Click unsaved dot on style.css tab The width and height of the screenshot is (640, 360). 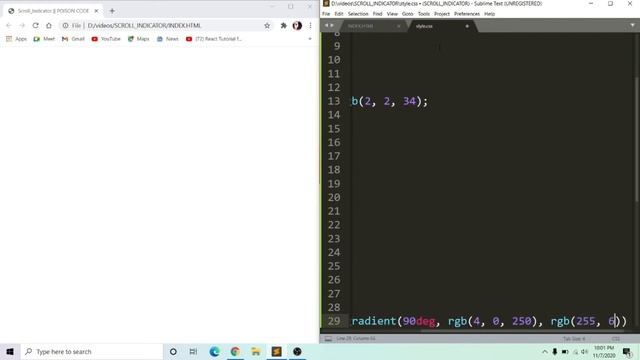pyautogui.click(x=467, y=26)
